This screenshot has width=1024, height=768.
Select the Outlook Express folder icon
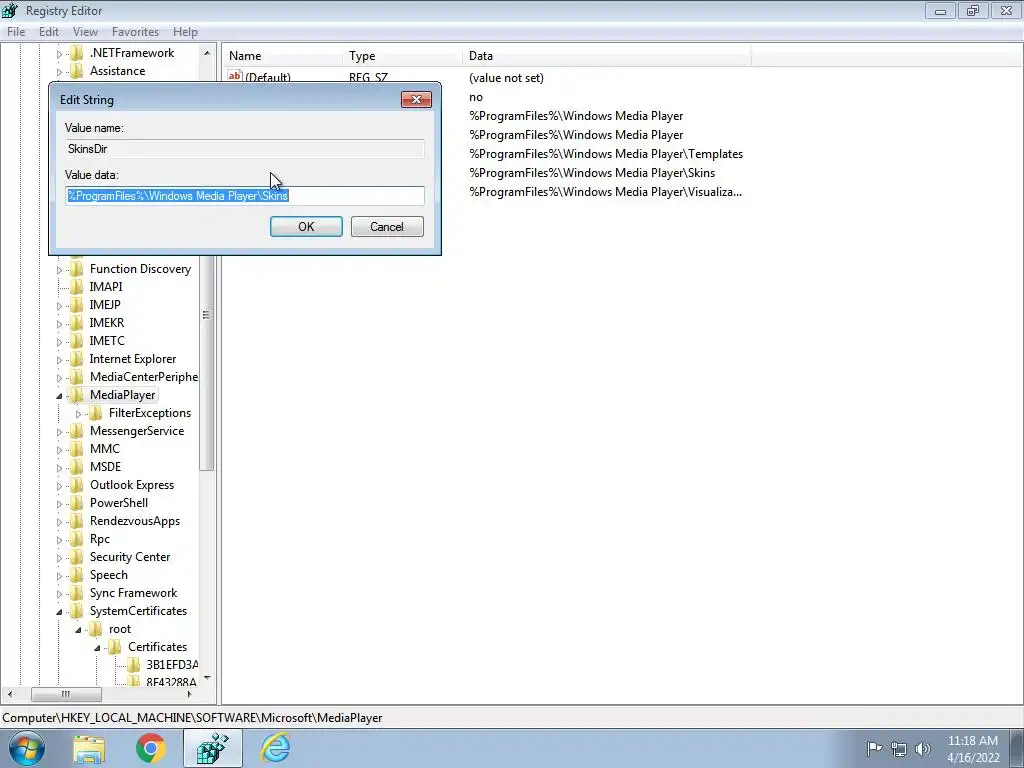(76, 485)
